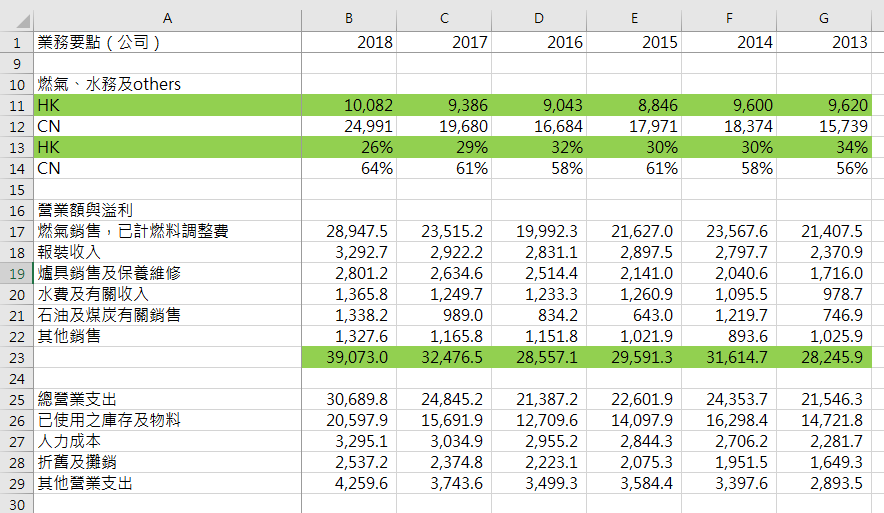Select row 9 header
The width and height of the screenshot is (884, 513).
(17, 63)
